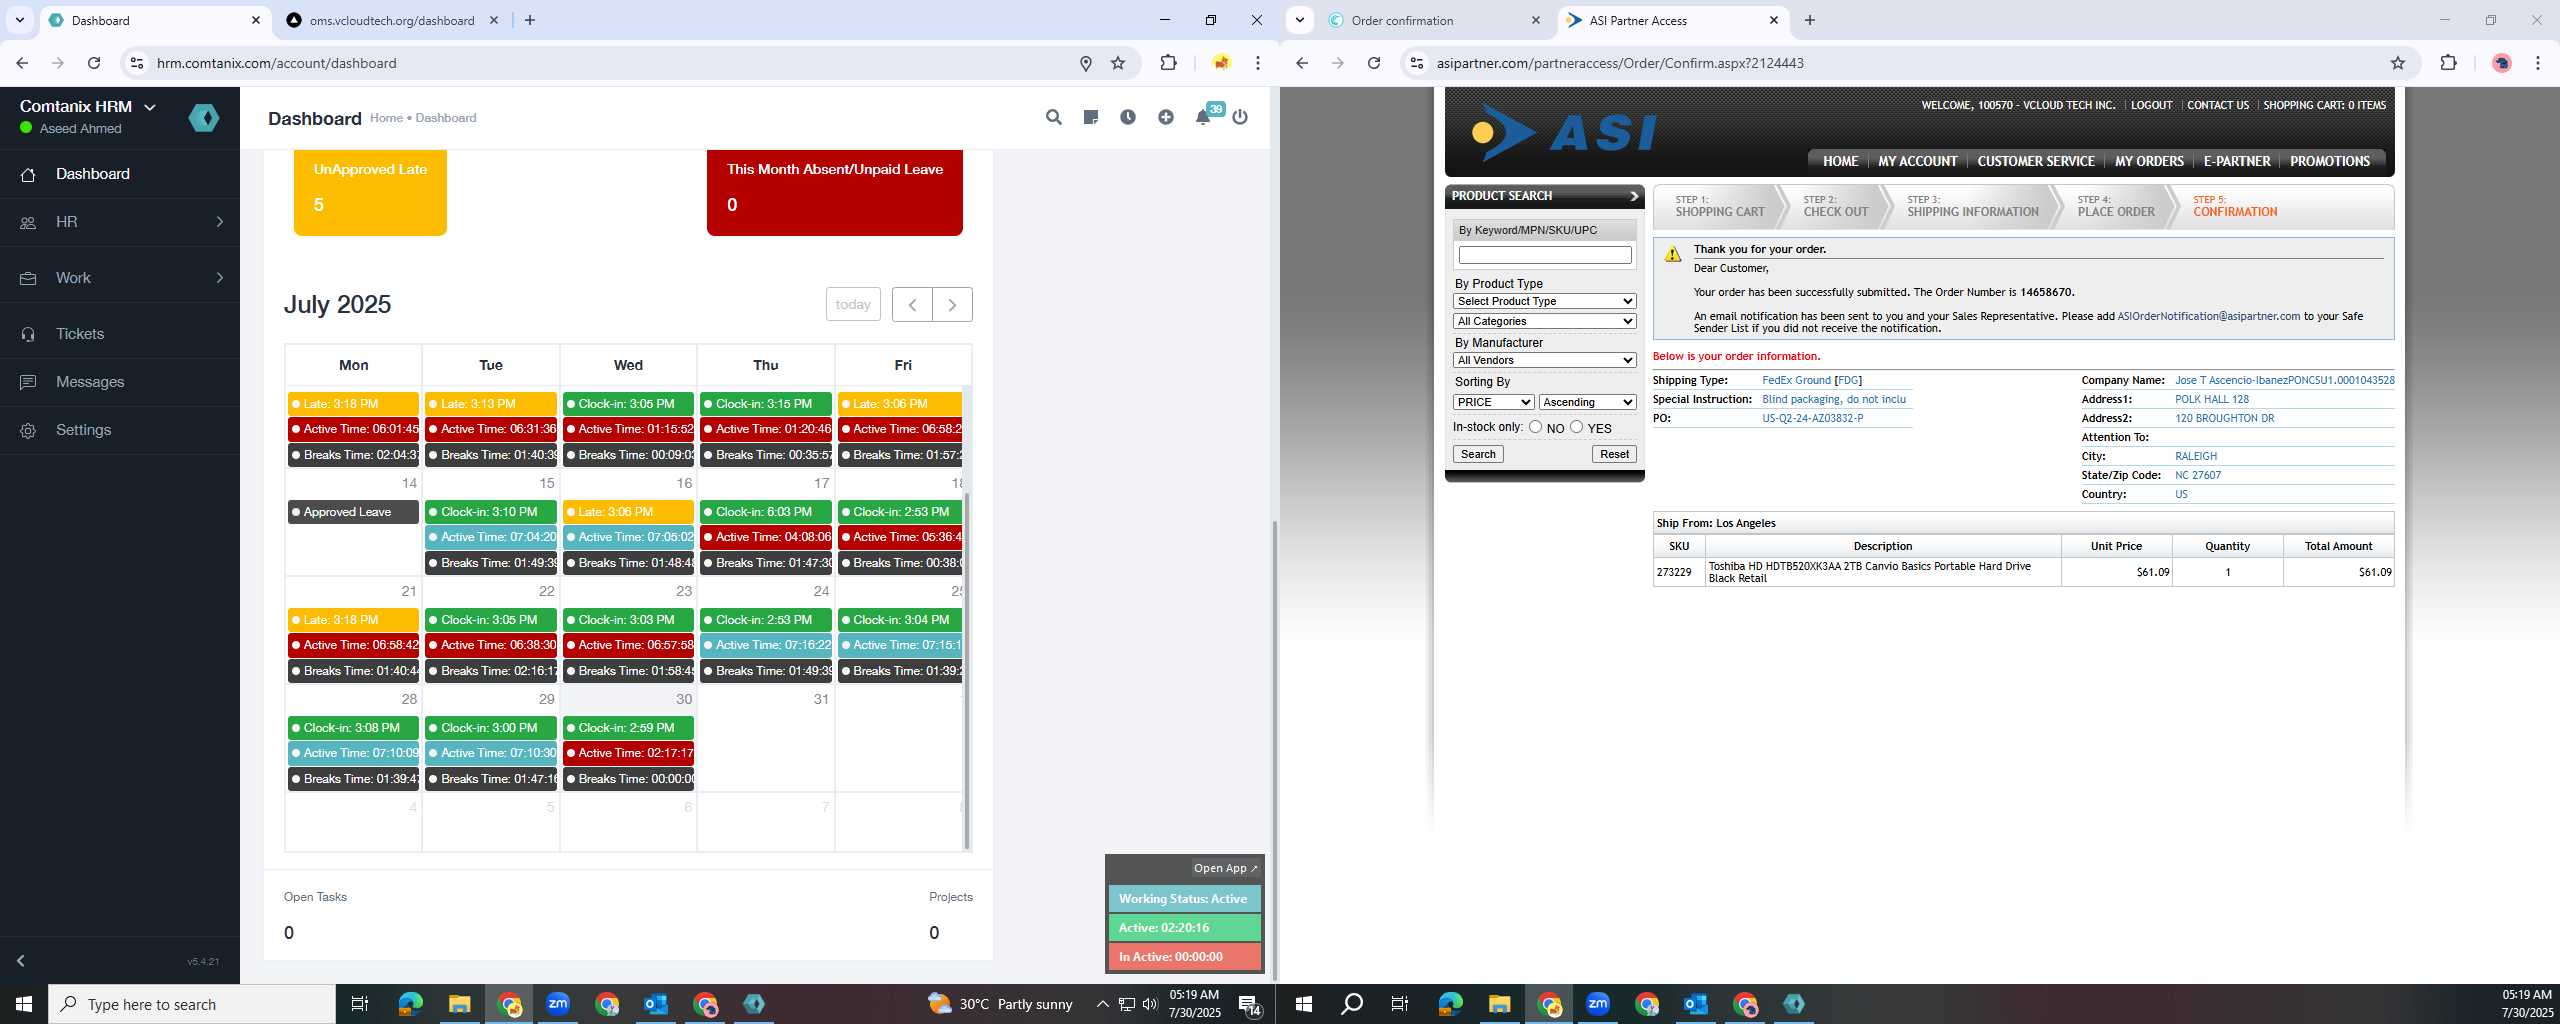
Task: Click the keyword/MPN/SKU search field
Action: click(x=1544, y=255)
